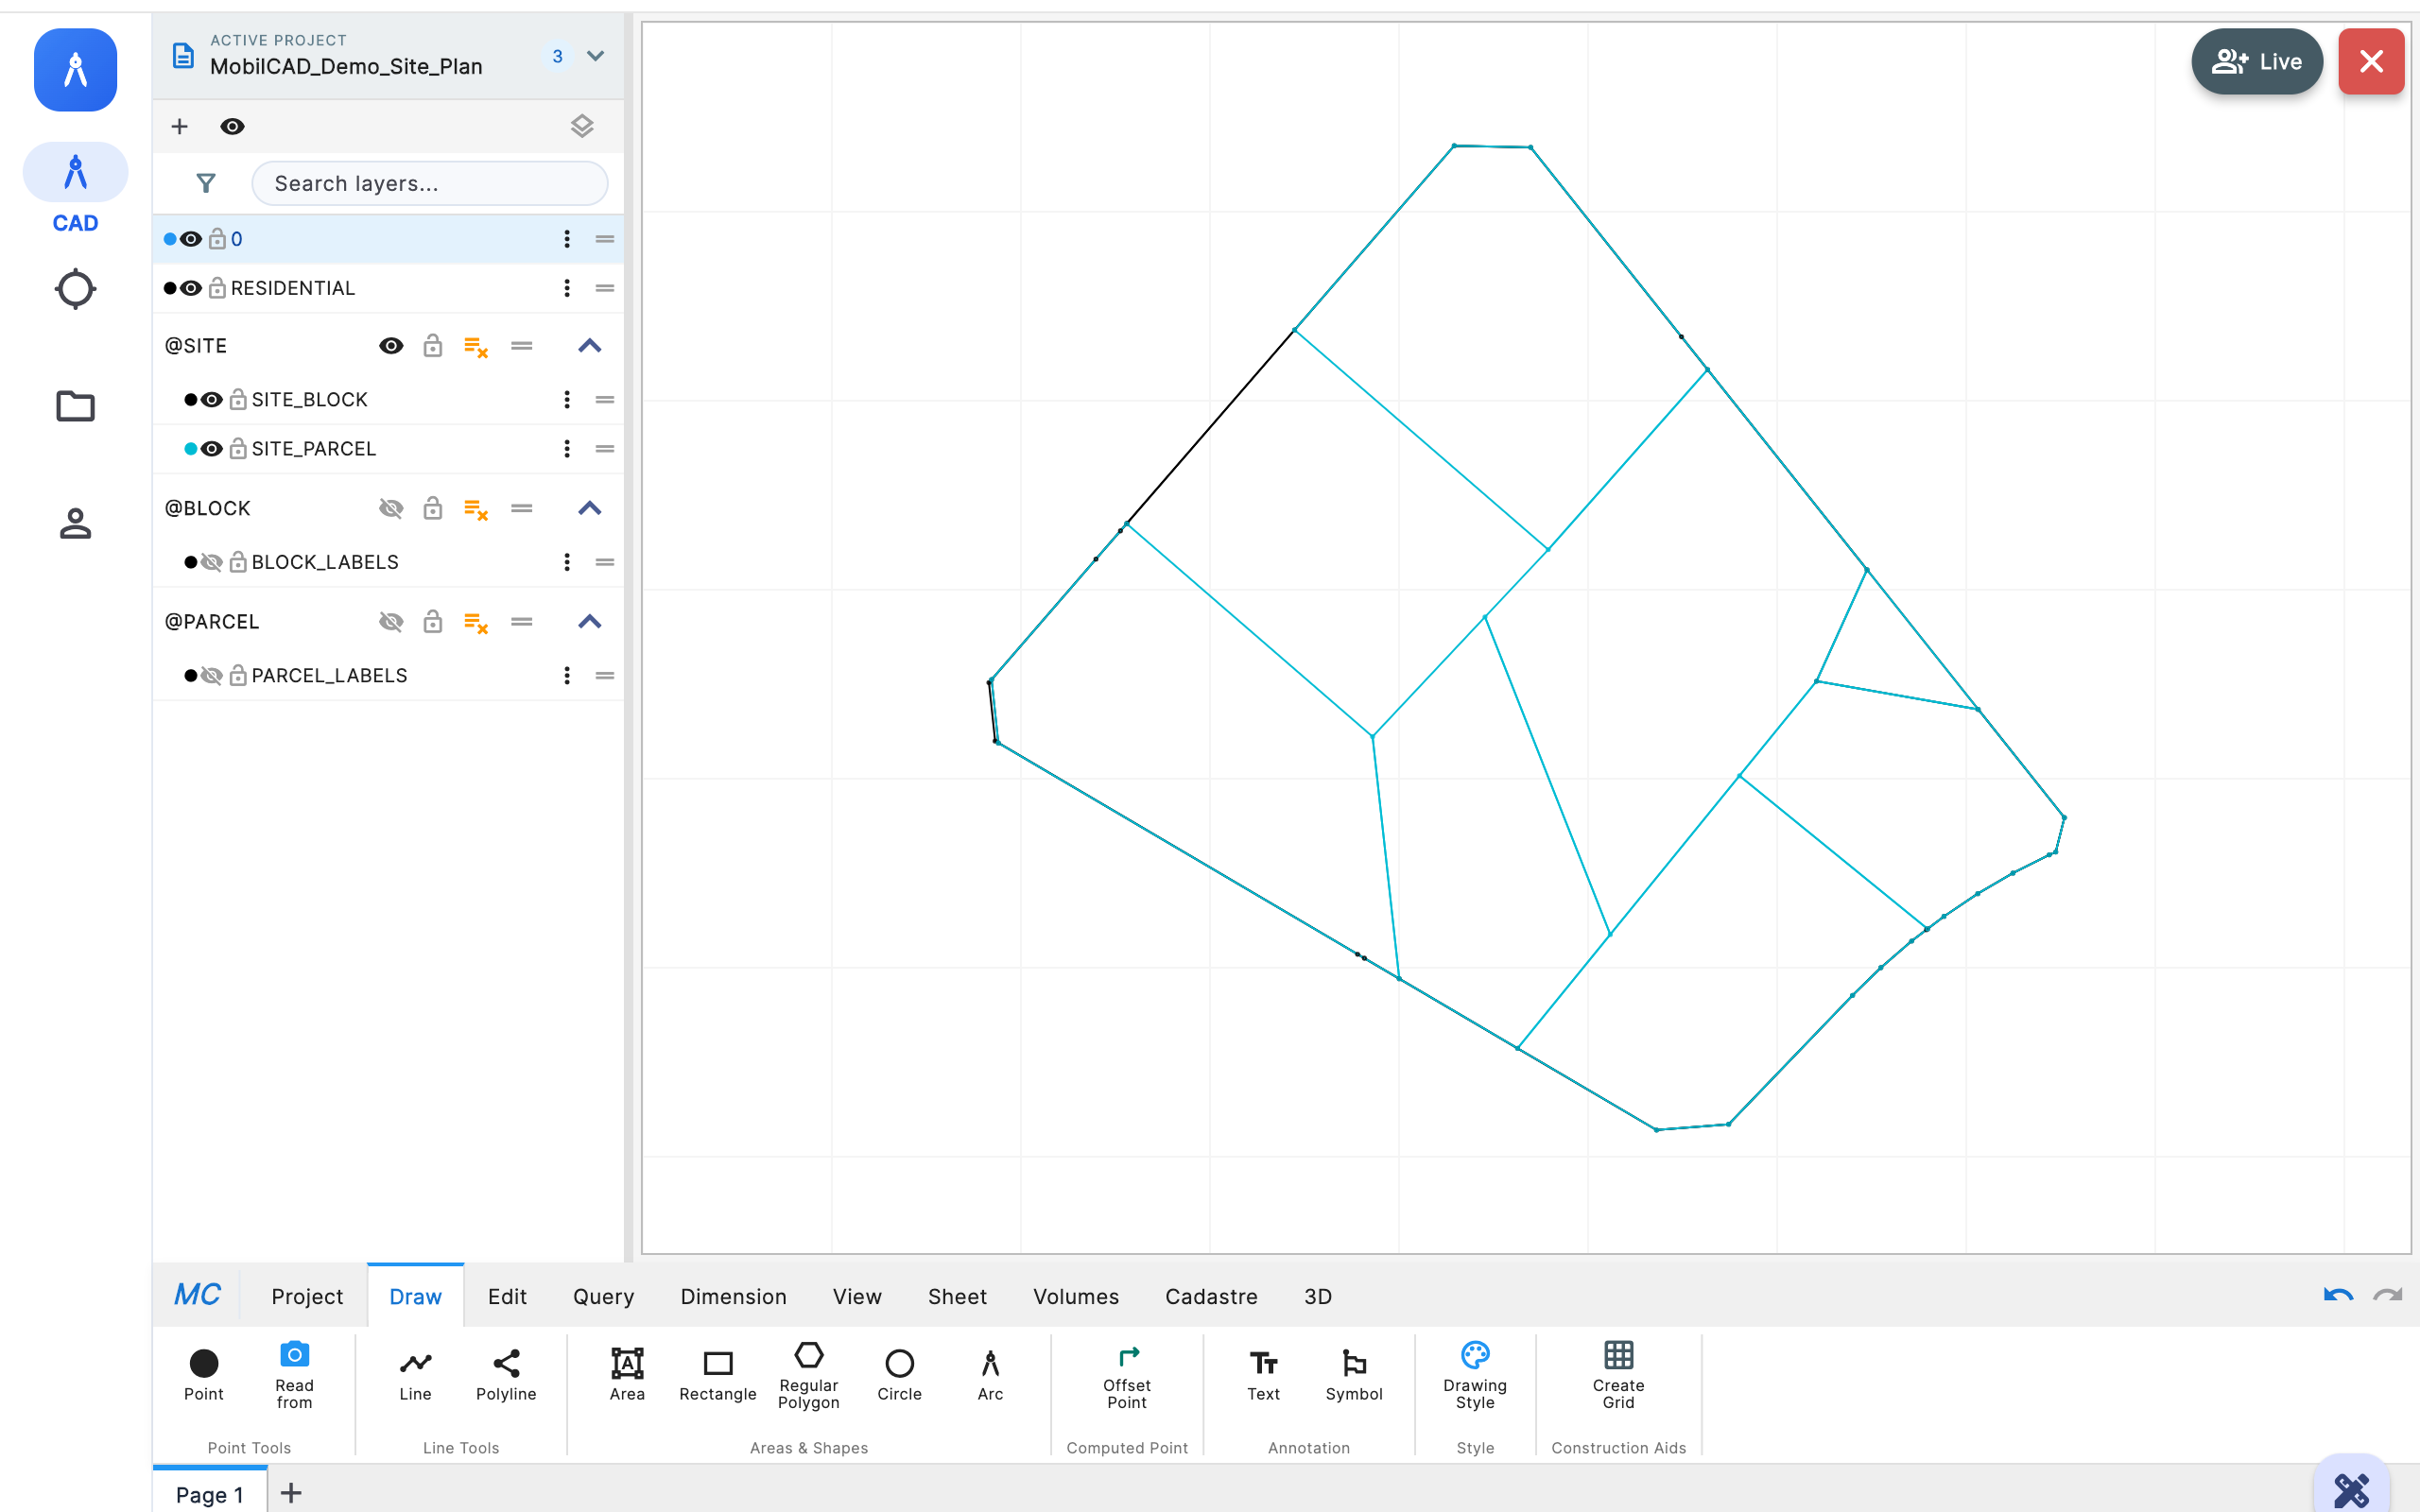Select the Point tool
Image resolution: width=2420 pixels, height=1512 pixels.
point(203,1375)
